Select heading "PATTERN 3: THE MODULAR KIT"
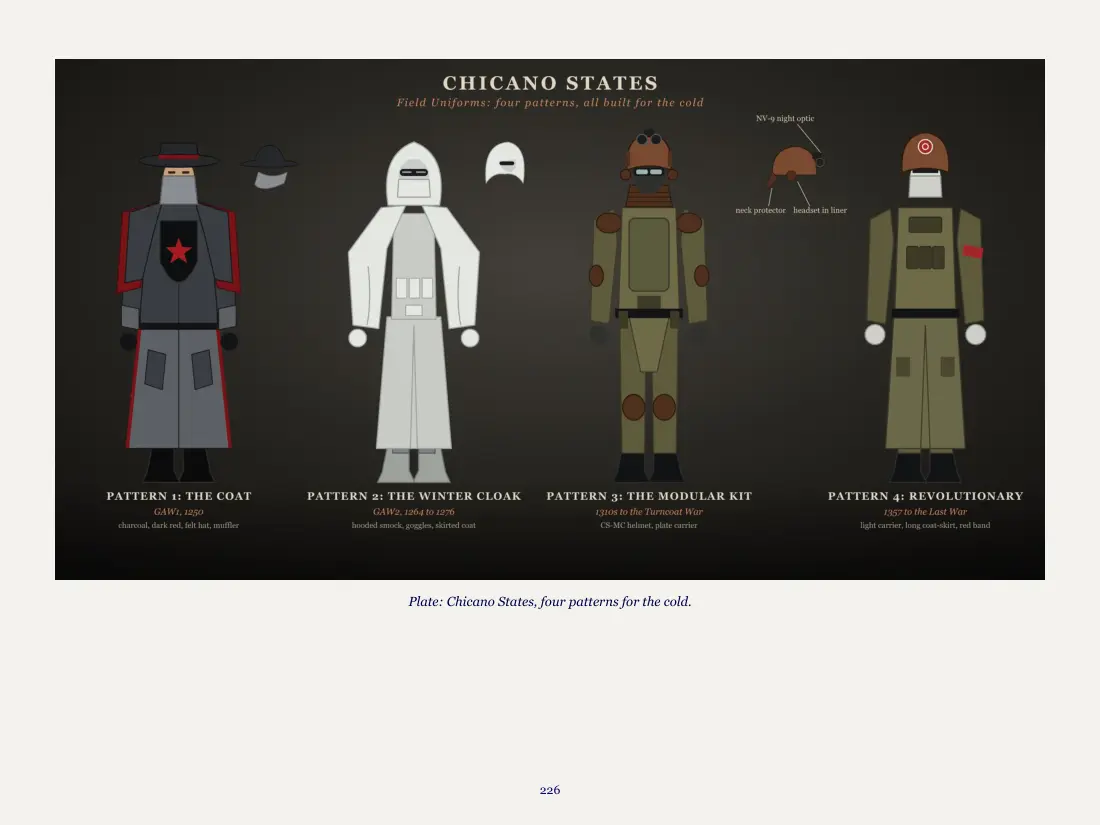This screenshot has height=825, width=1100. [649, 496]
